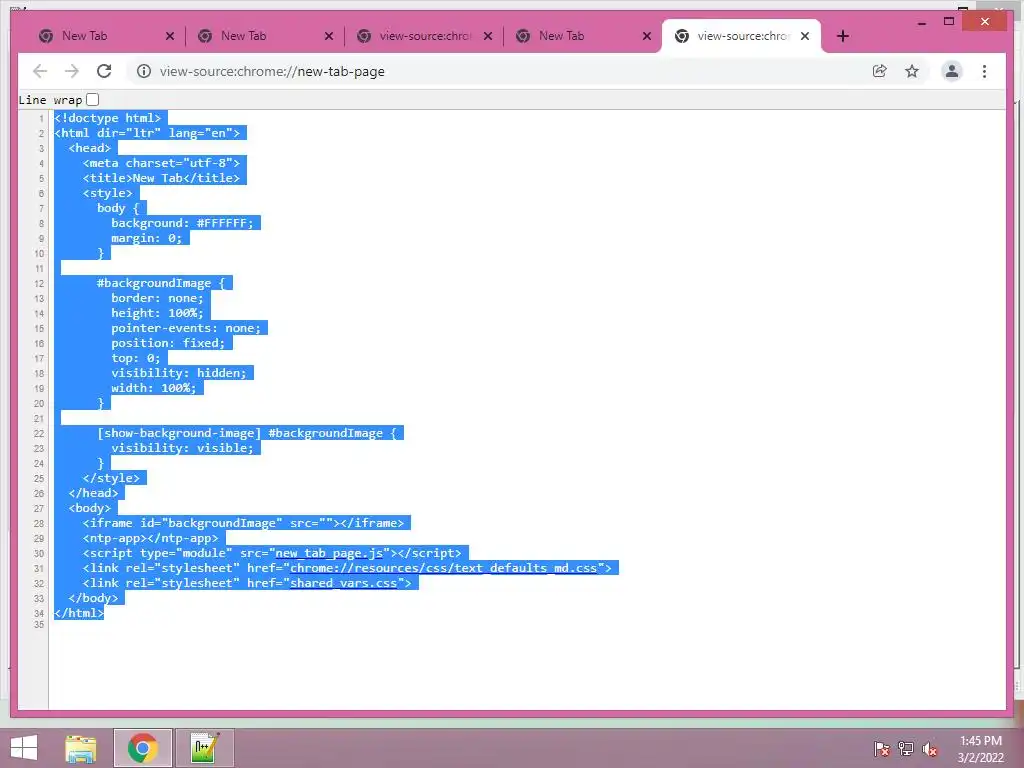Click the network tray icon
The width and height of the screenshot is (1024, 768).
pyautogui.click(x=906, y=749)
